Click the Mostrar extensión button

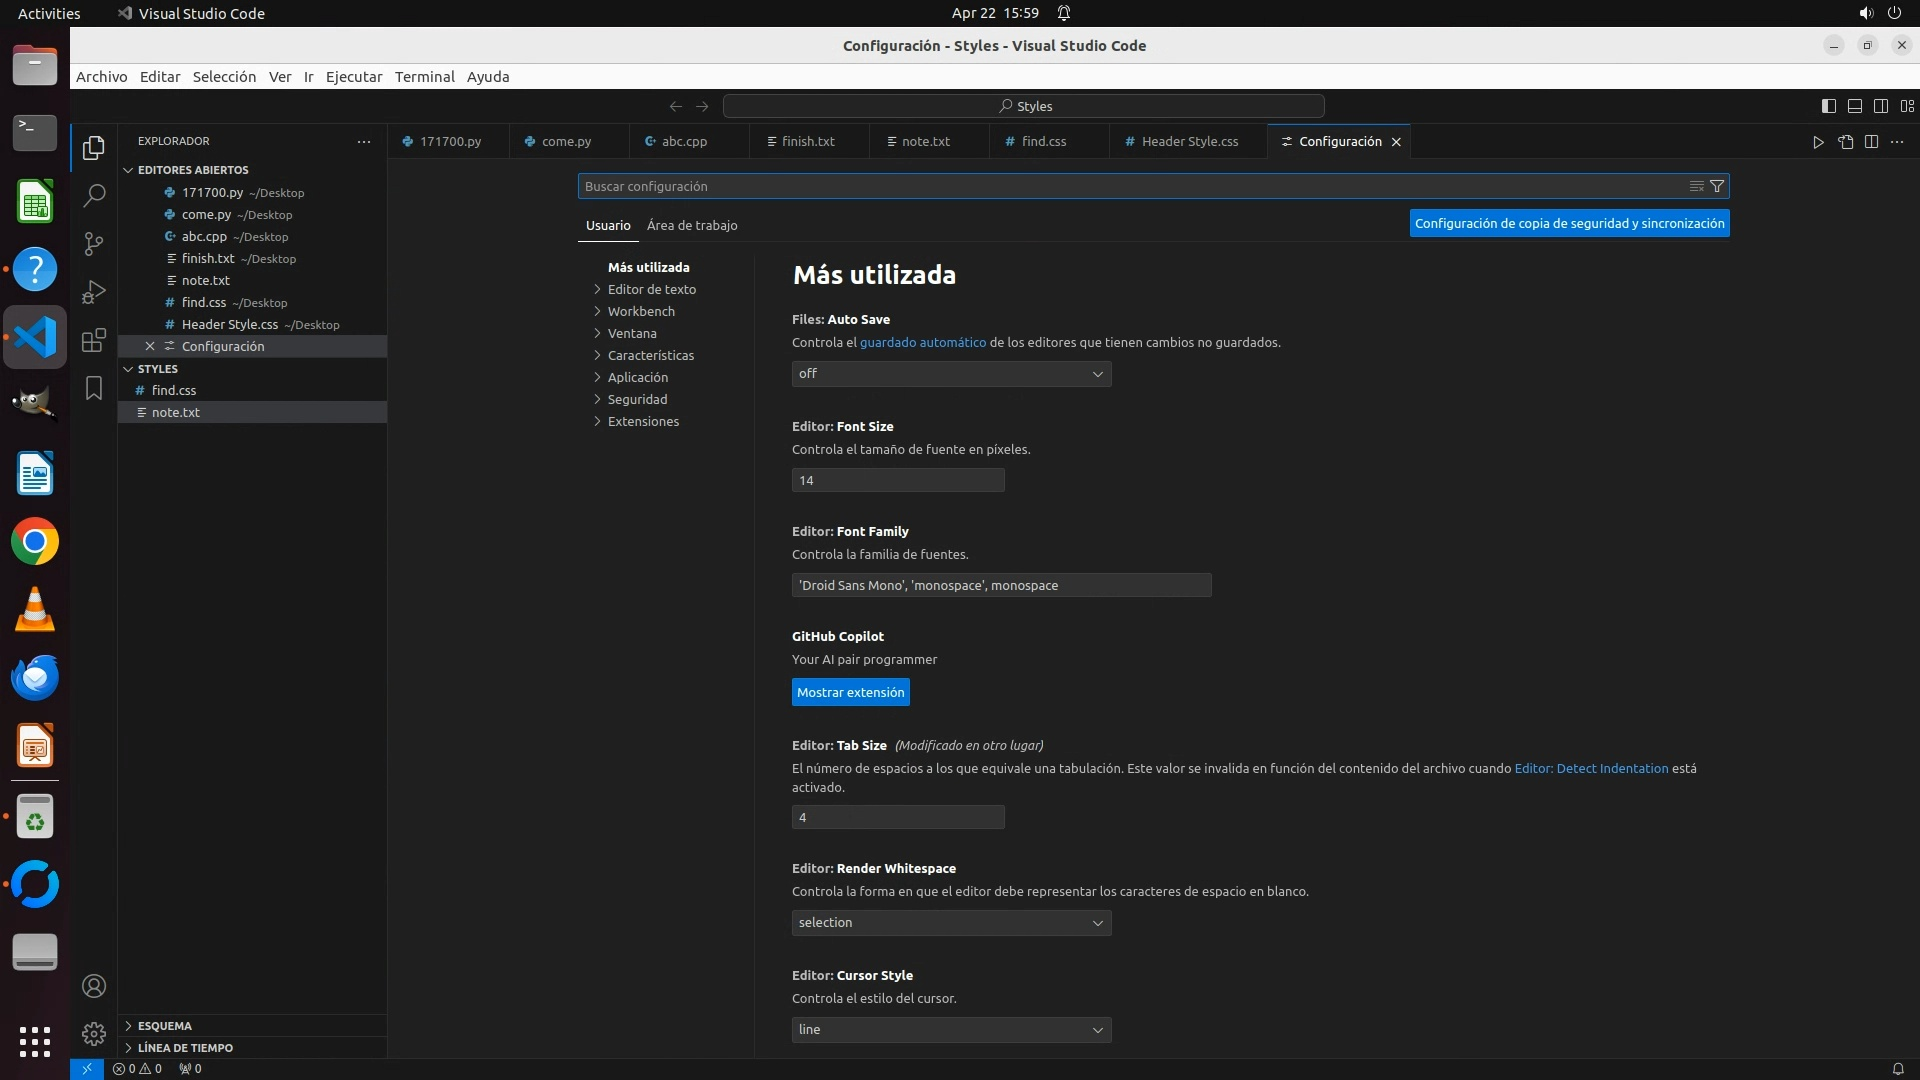pos(850,693)
